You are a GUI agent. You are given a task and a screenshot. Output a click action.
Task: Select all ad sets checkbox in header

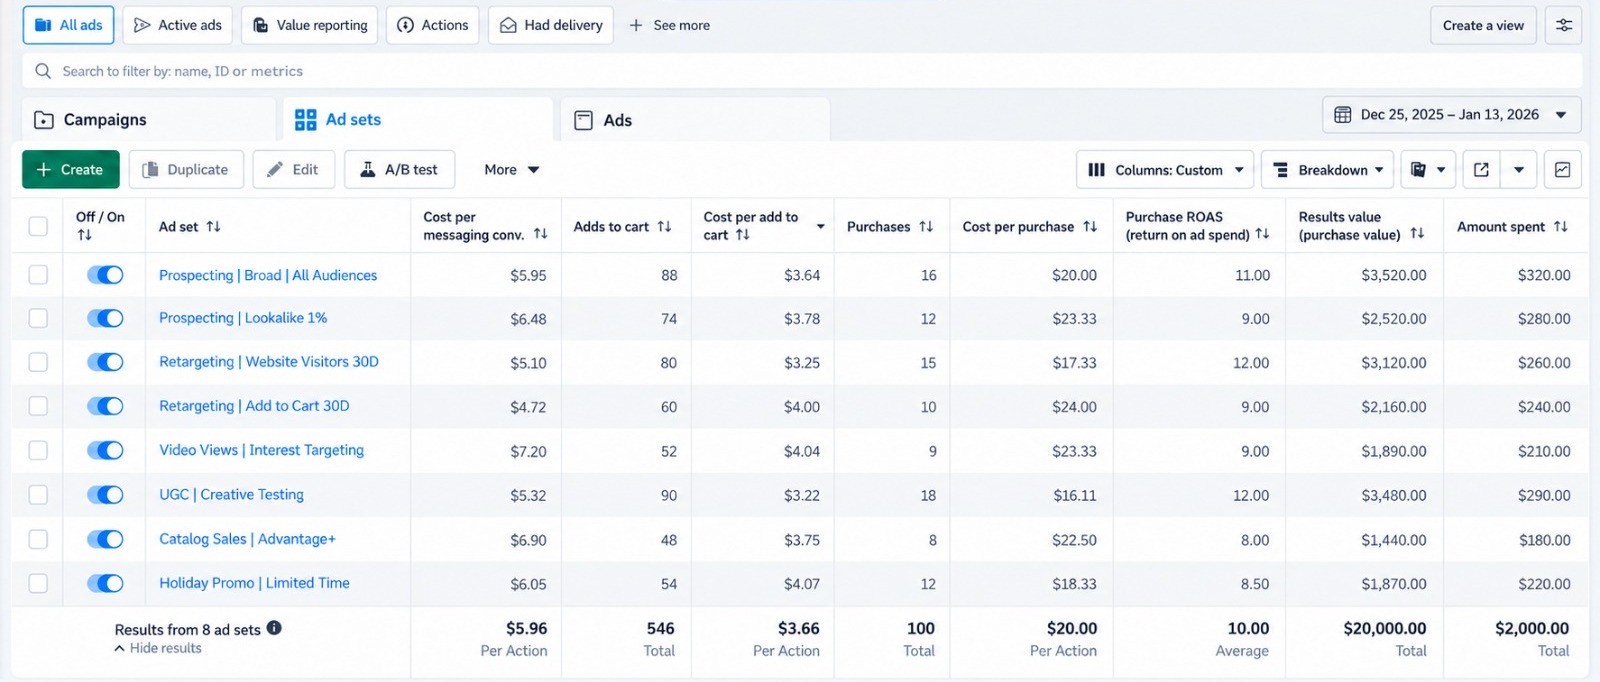(x=38, y=227)
